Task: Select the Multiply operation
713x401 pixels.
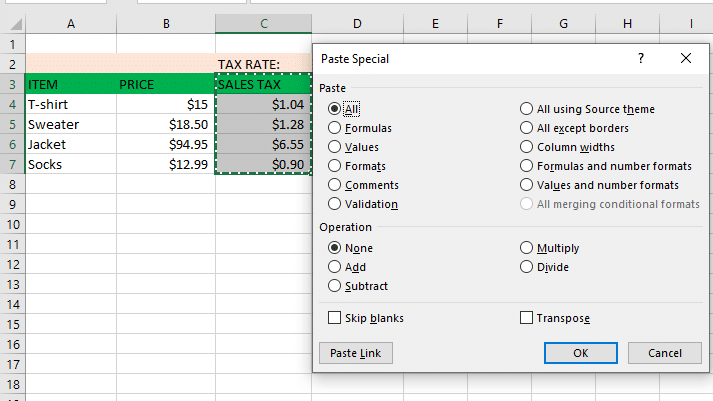Action: tap(526, 248)
